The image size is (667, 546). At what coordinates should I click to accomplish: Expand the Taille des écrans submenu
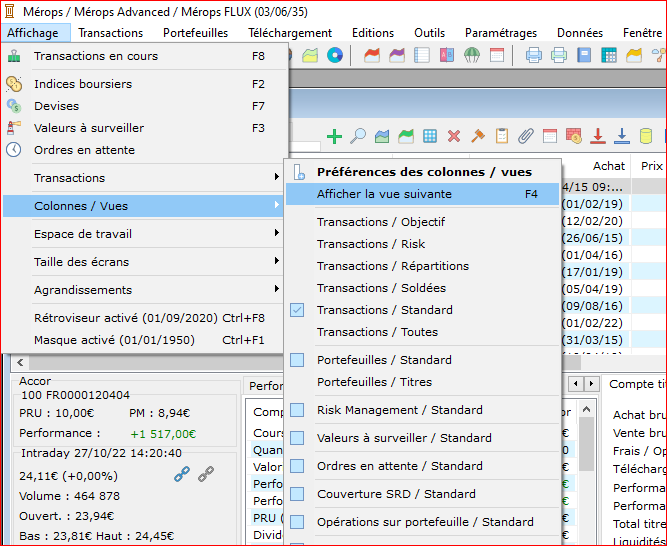point(143,262)
